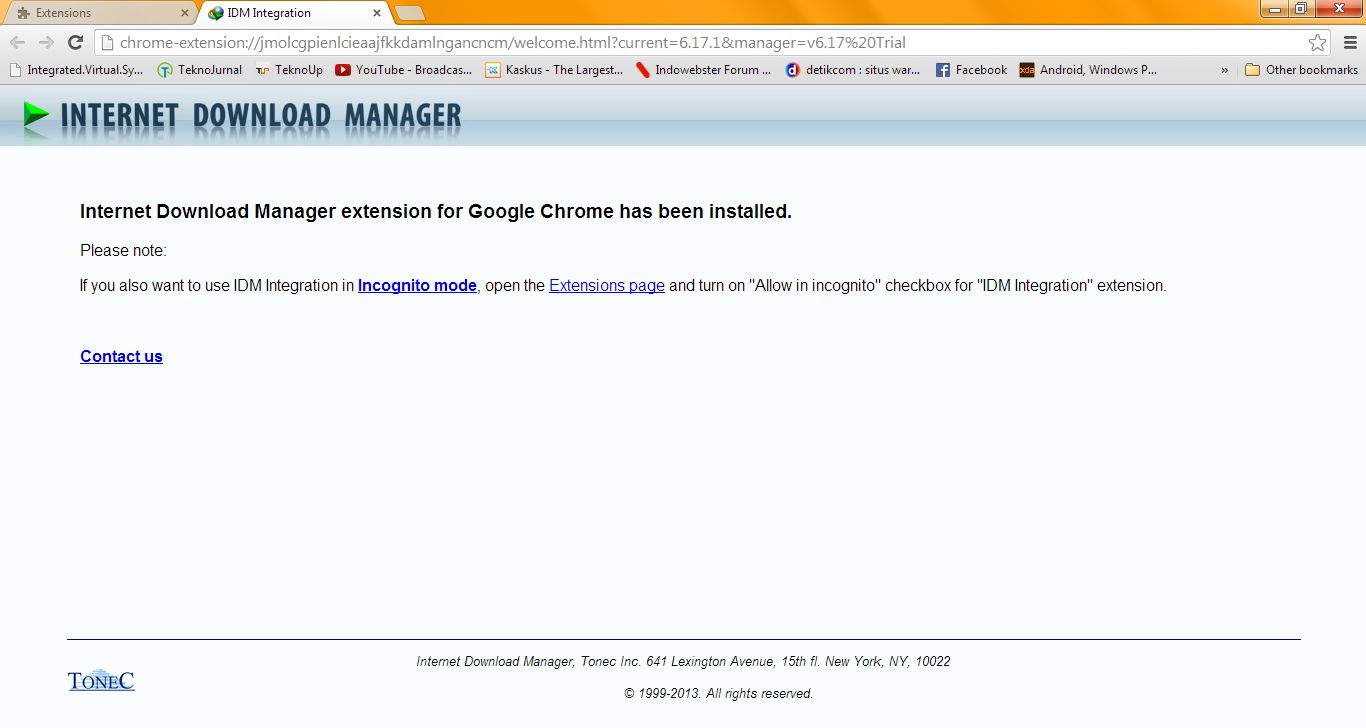The height and width of the screenshot is (728, 1366).
Task: Click the Contact us link
Action: [121, 357]
